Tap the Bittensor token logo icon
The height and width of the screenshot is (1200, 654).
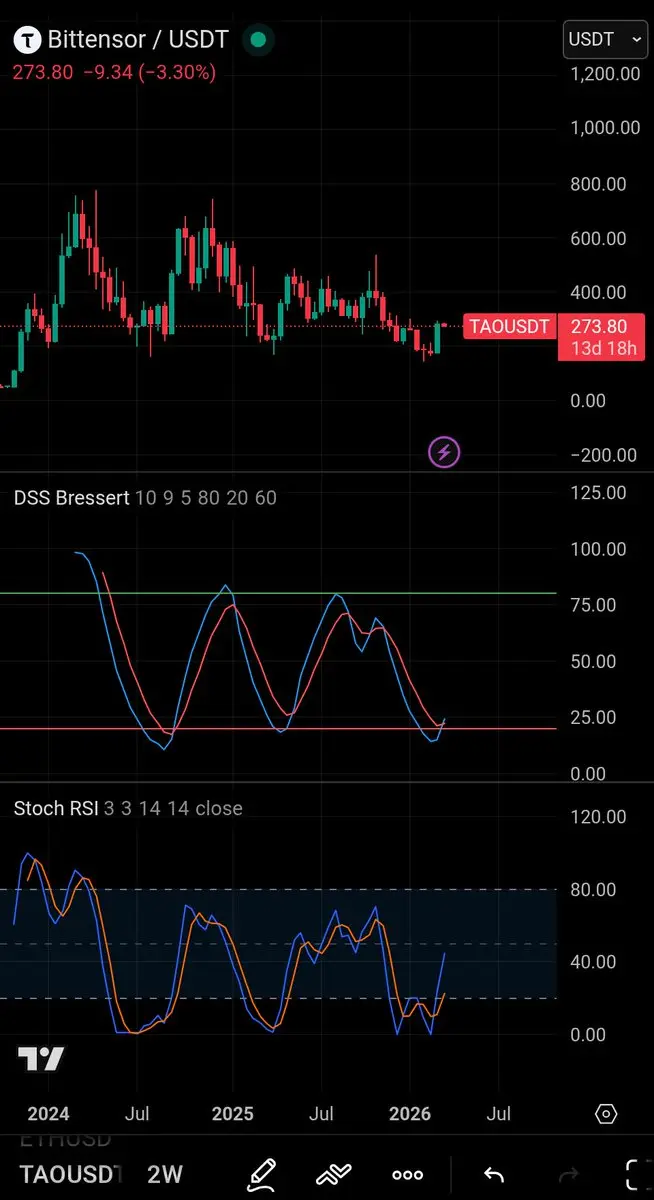tap(27, 40)
